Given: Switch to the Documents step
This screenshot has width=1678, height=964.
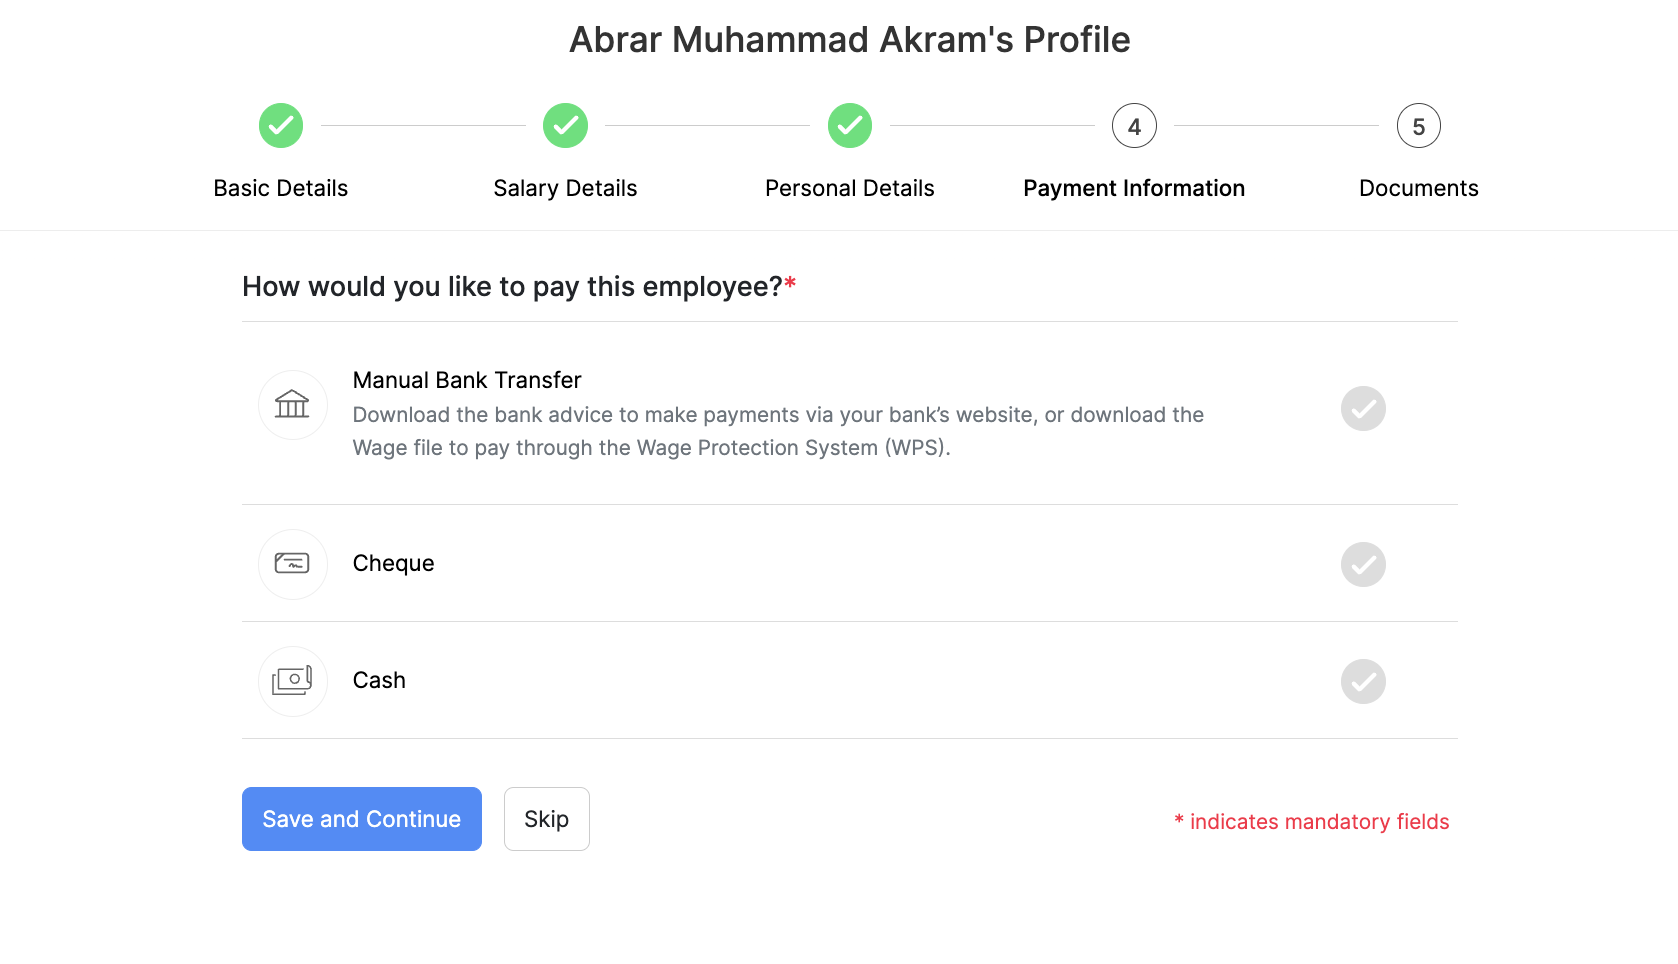Looking at the screenshot, I should (1418, 187).
